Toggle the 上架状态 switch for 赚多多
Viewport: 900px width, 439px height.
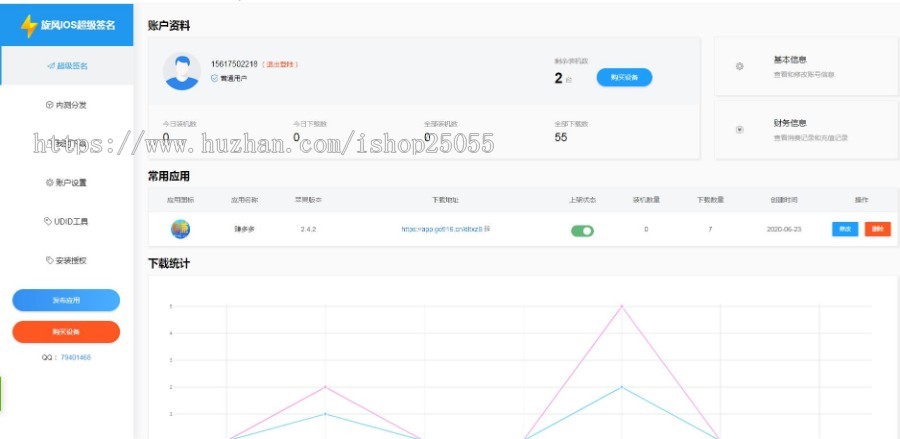(582, 230)
